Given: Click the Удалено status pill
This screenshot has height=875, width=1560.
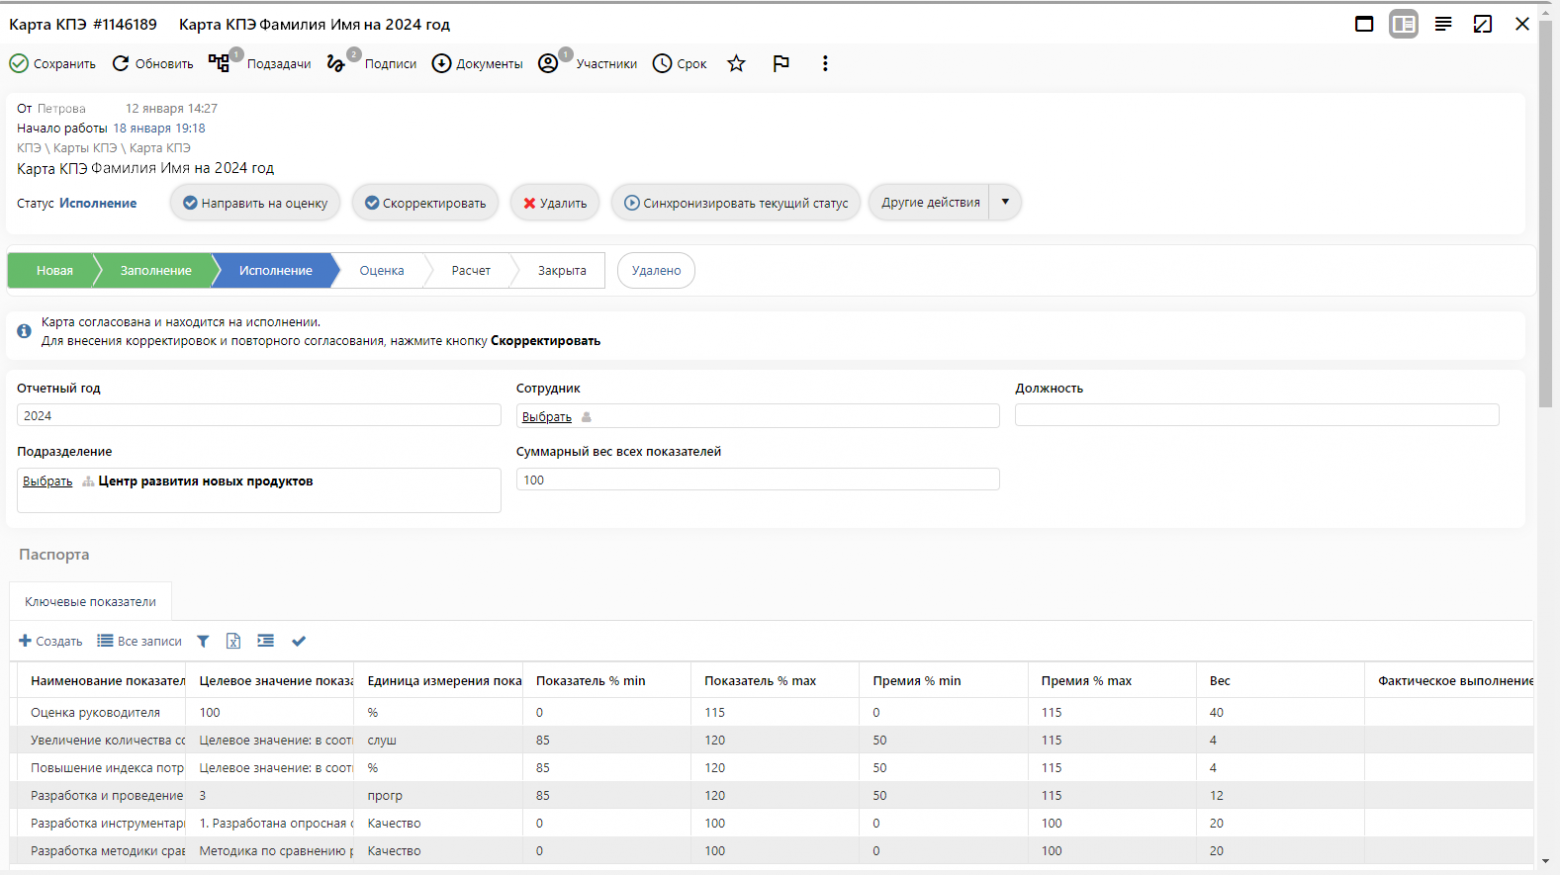Looking at the screenshot, I should (656, 270).
